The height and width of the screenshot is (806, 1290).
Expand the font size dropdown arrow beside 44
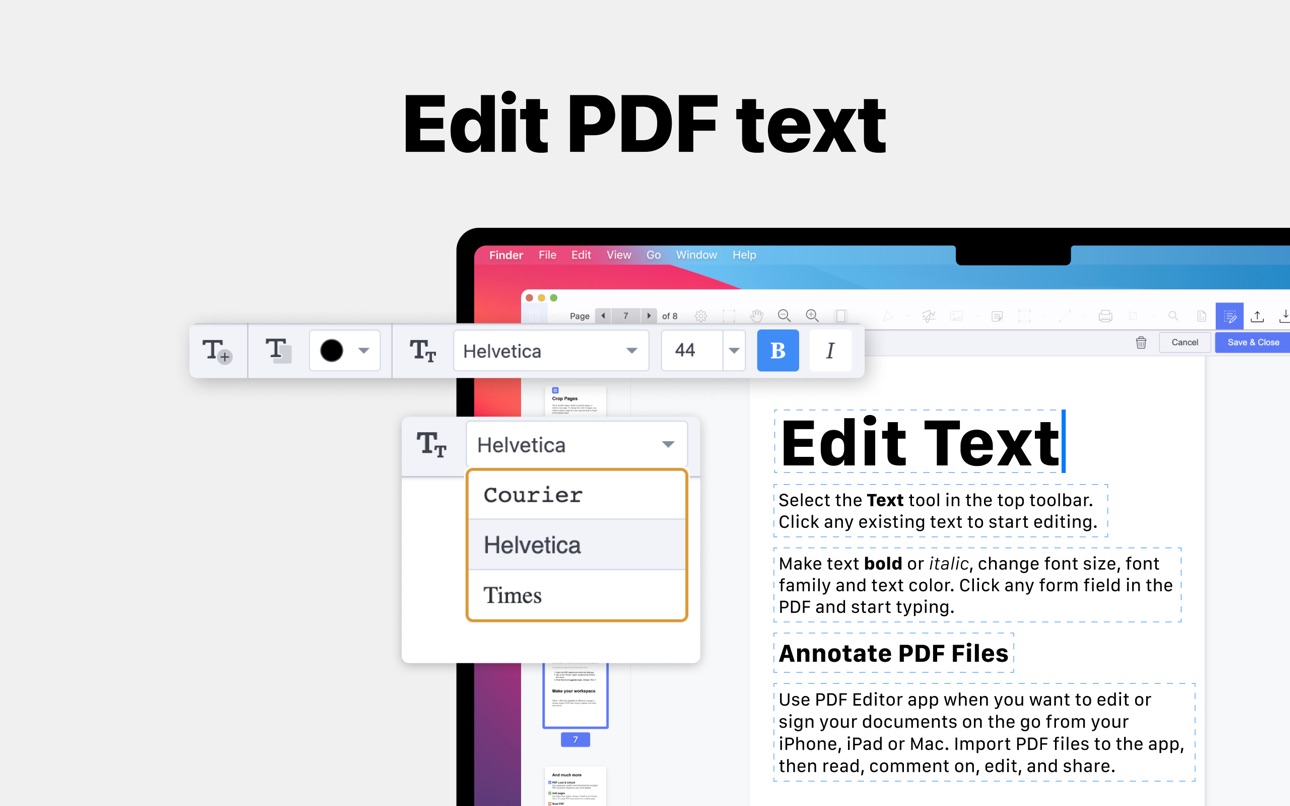[x=734, y=351]
